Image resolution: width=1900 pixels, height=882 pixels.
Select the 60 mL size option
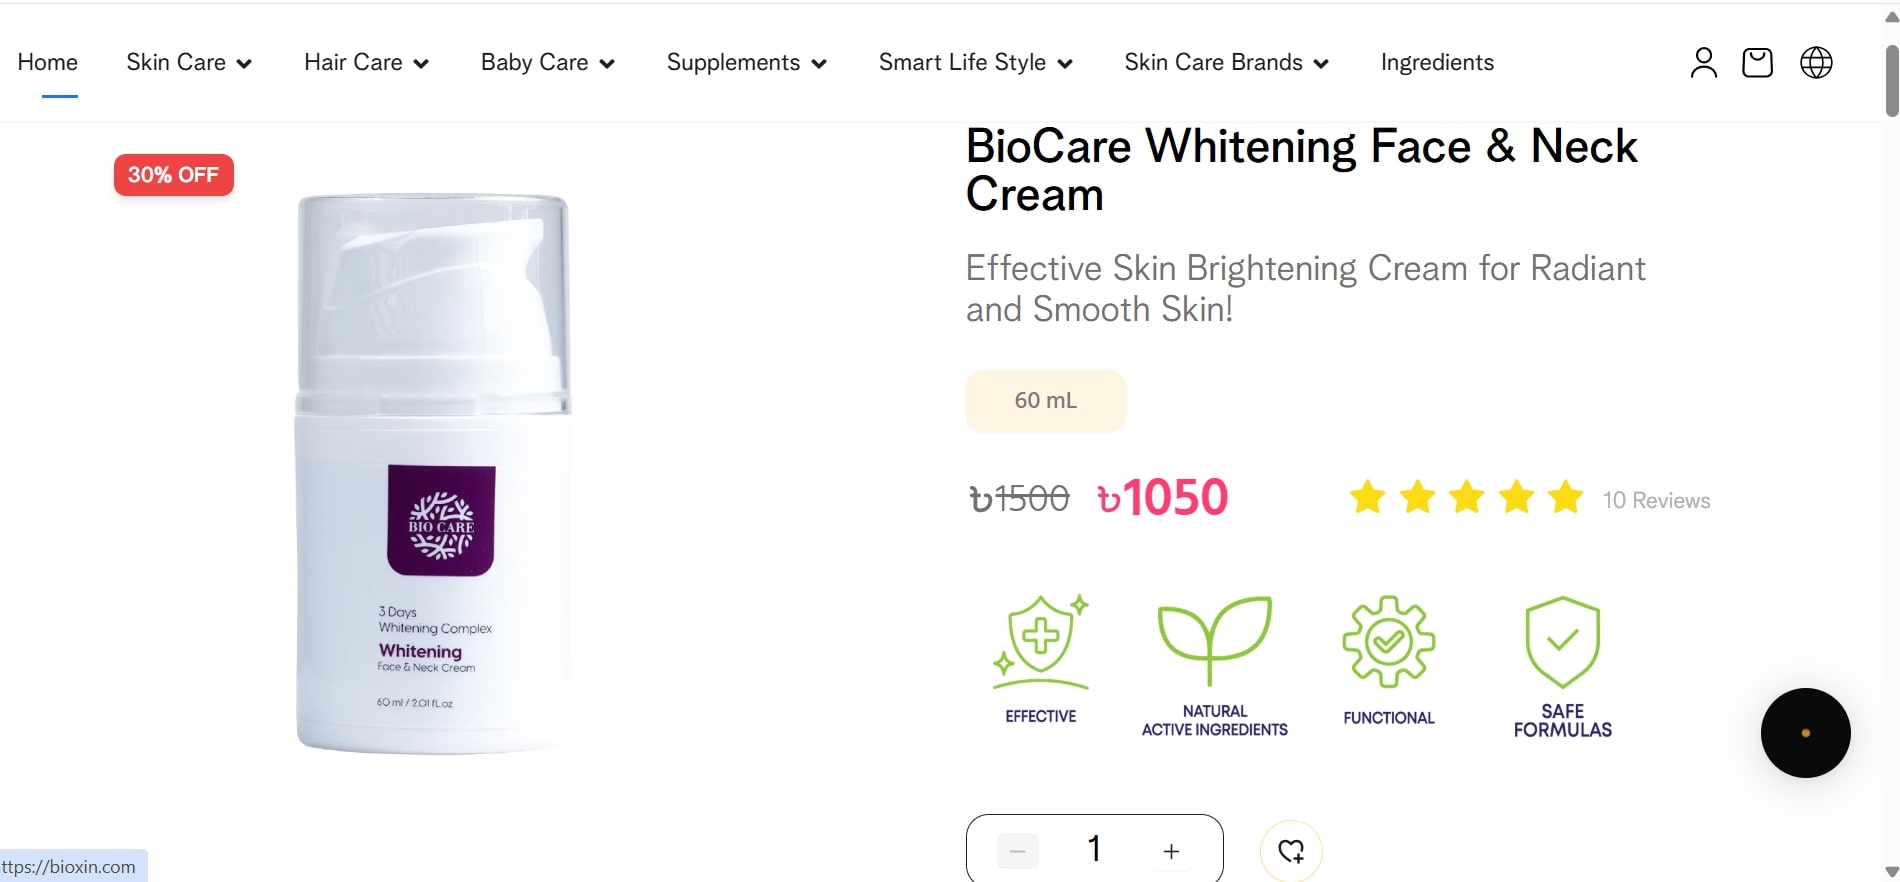click(x=1045, y=401)
